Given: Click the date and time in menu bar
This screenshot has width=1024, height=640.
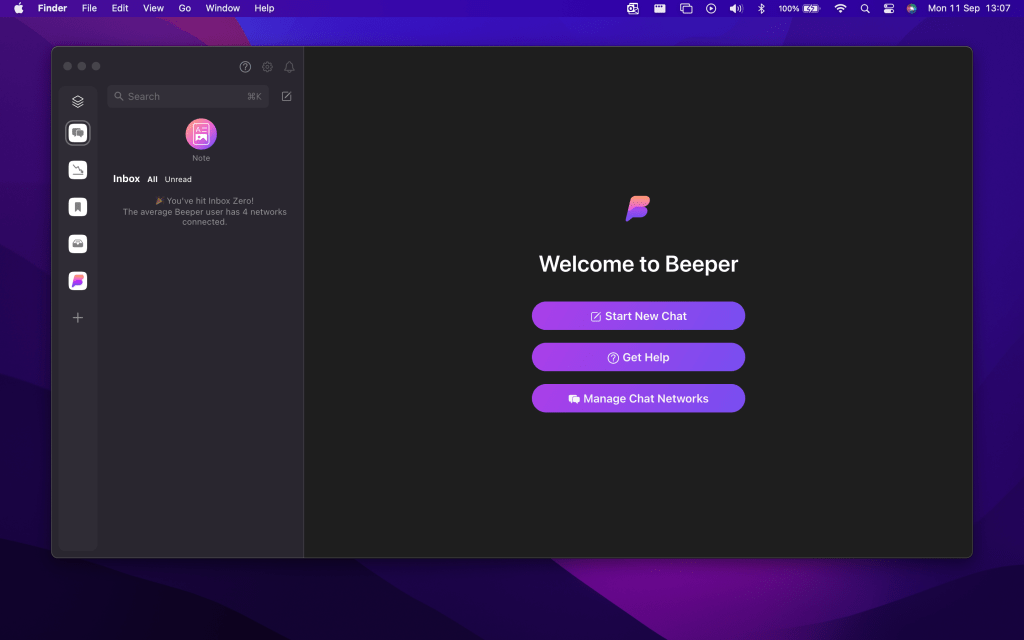Looking at the screenshot, I should (x=969, y=8).
